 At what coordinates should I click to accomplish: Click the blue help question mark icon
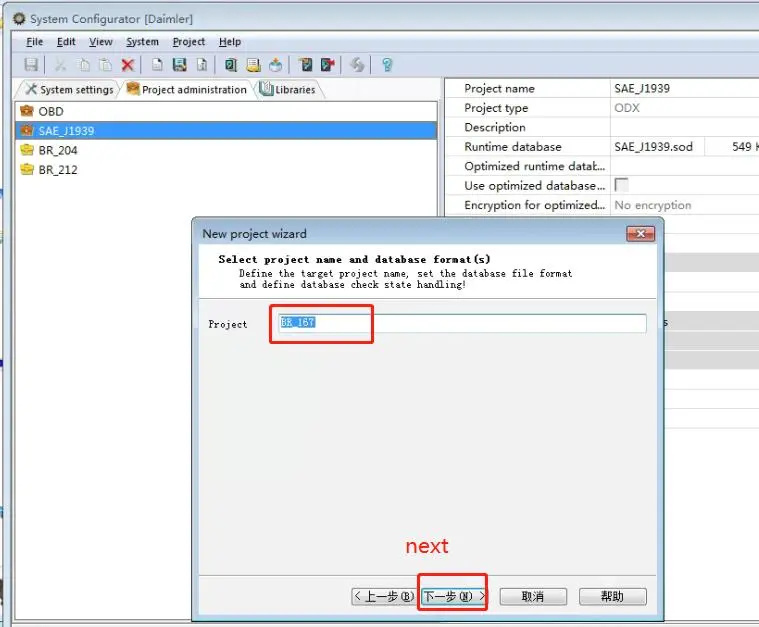point(387,65)
